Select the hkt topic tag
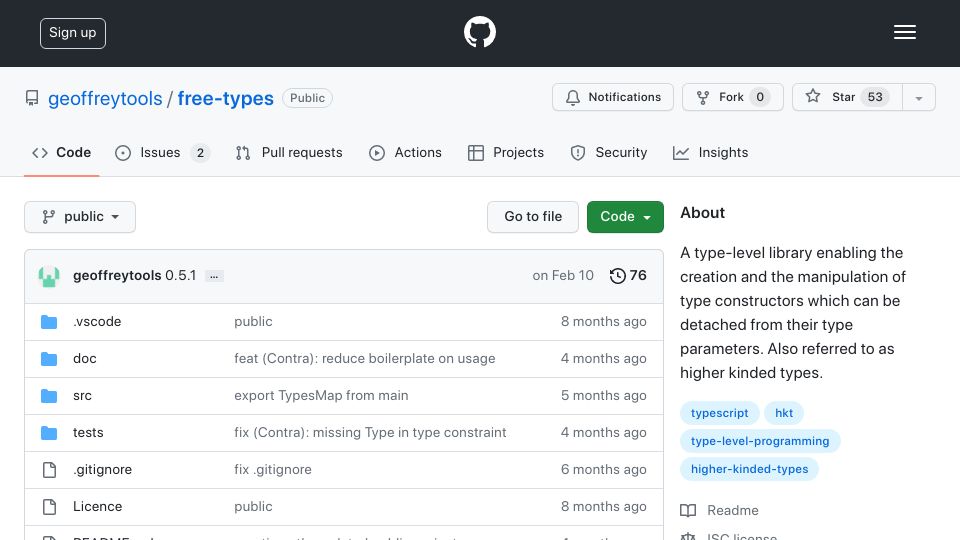960x540 pixels. pos(784,413)
